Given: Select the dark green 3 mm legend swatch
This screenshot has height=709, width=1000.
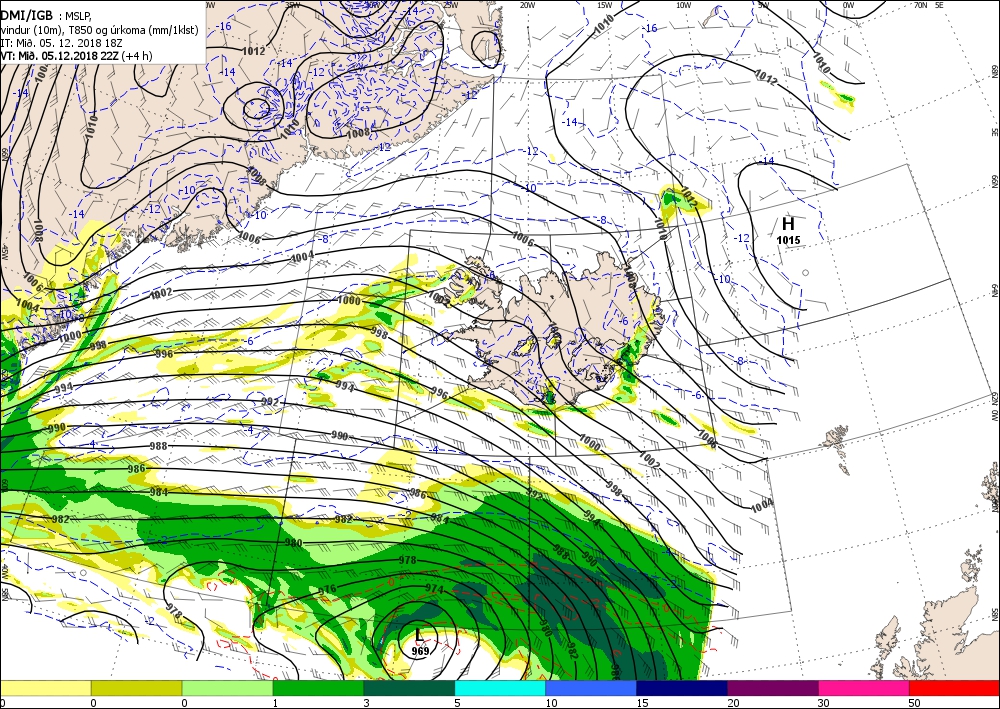Looking at the screenshot, I should coord(409,688).
